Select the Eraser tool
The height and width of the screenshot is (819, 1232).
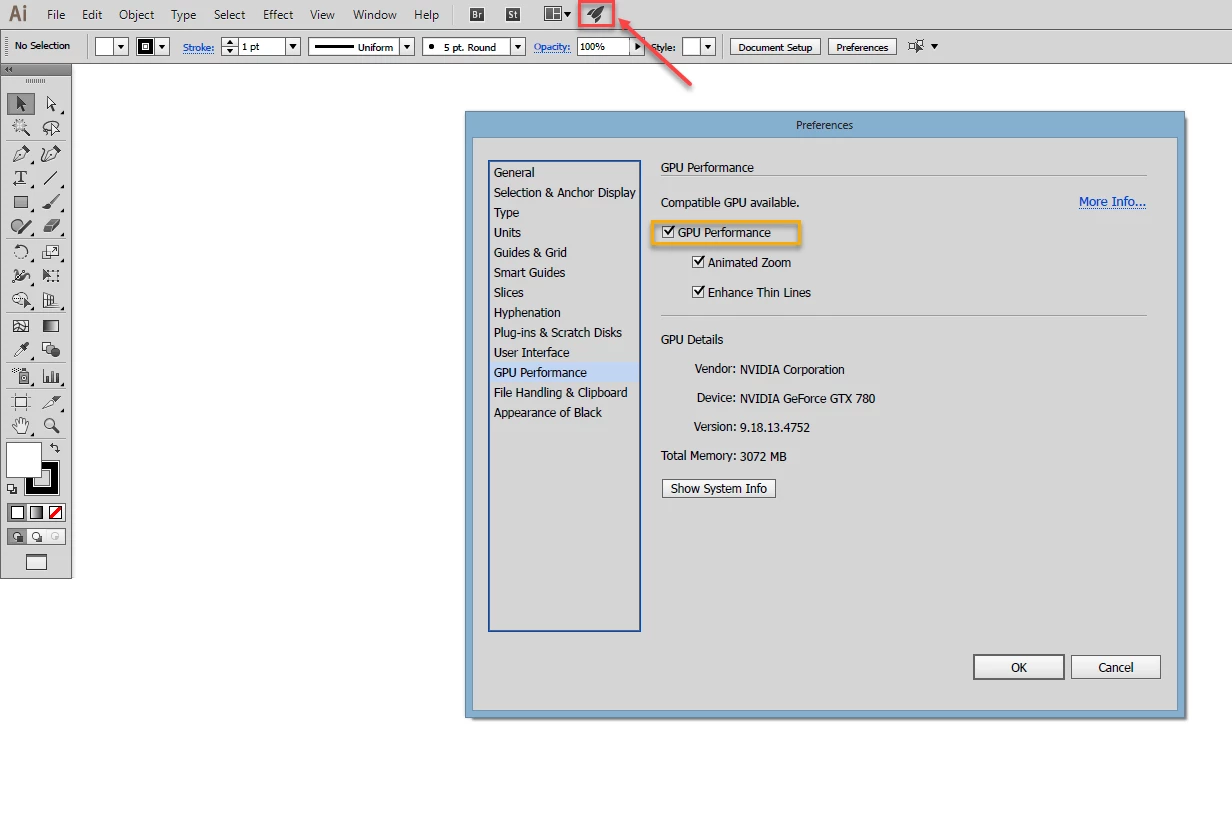point(51,226)
